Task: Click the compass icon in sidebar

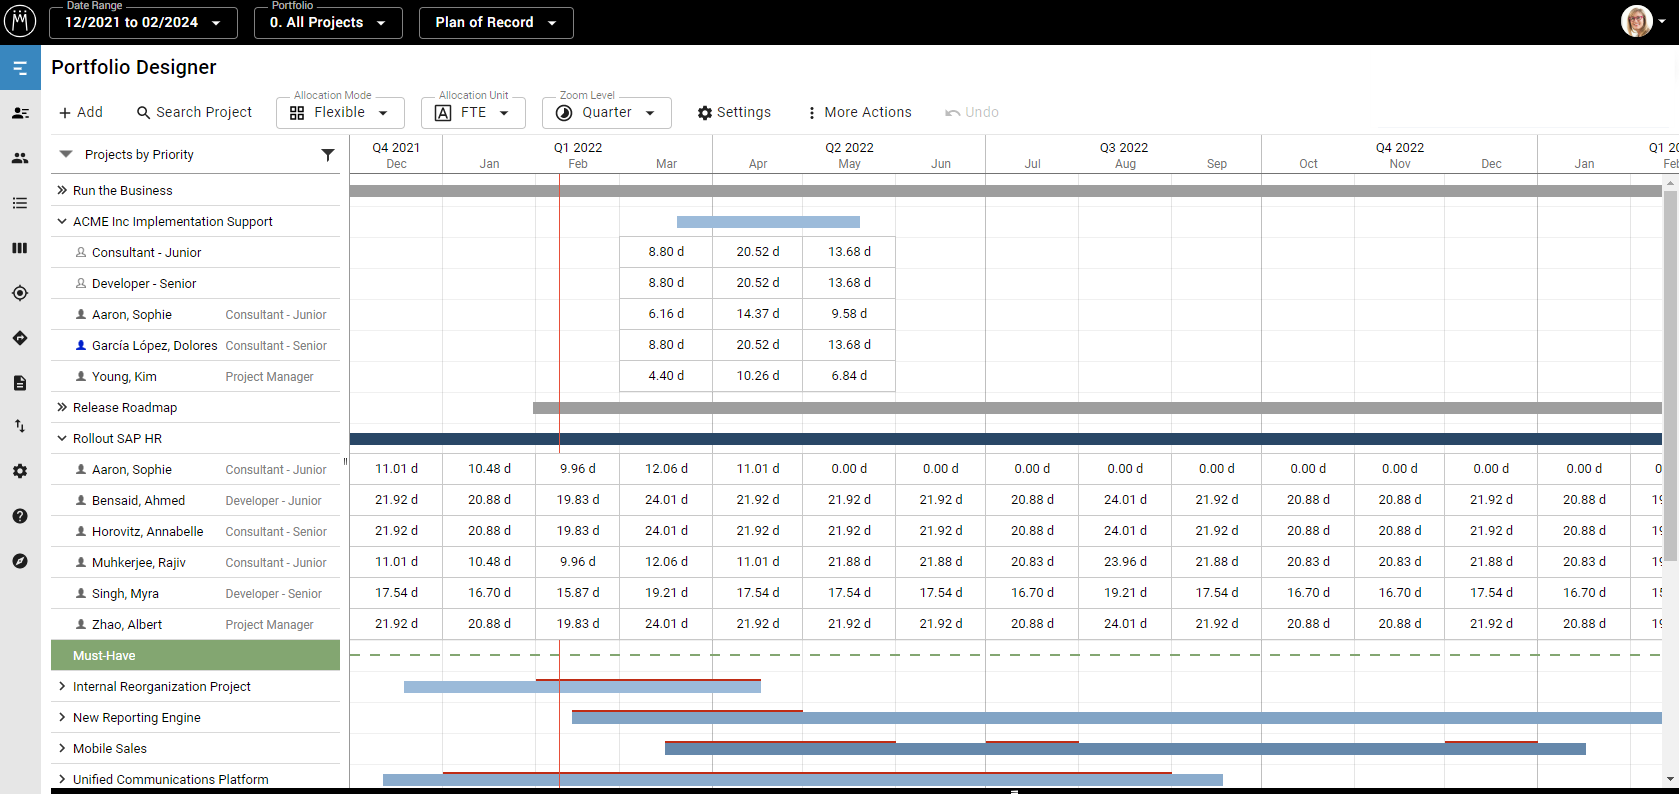Action: tap(20, 561)
